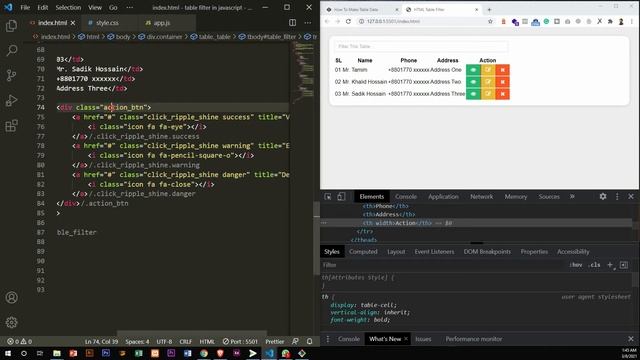Switch to DevTools Network tab

tap(481, 196)
